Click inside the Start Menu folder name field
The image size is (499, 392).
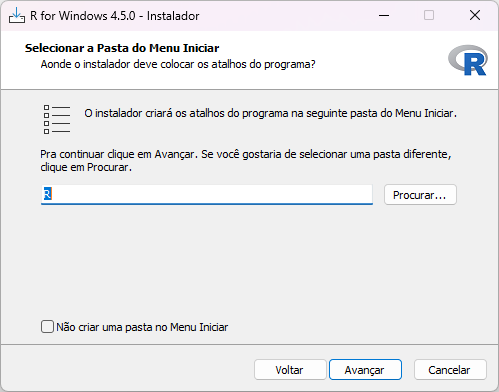[x=207, y=195]
